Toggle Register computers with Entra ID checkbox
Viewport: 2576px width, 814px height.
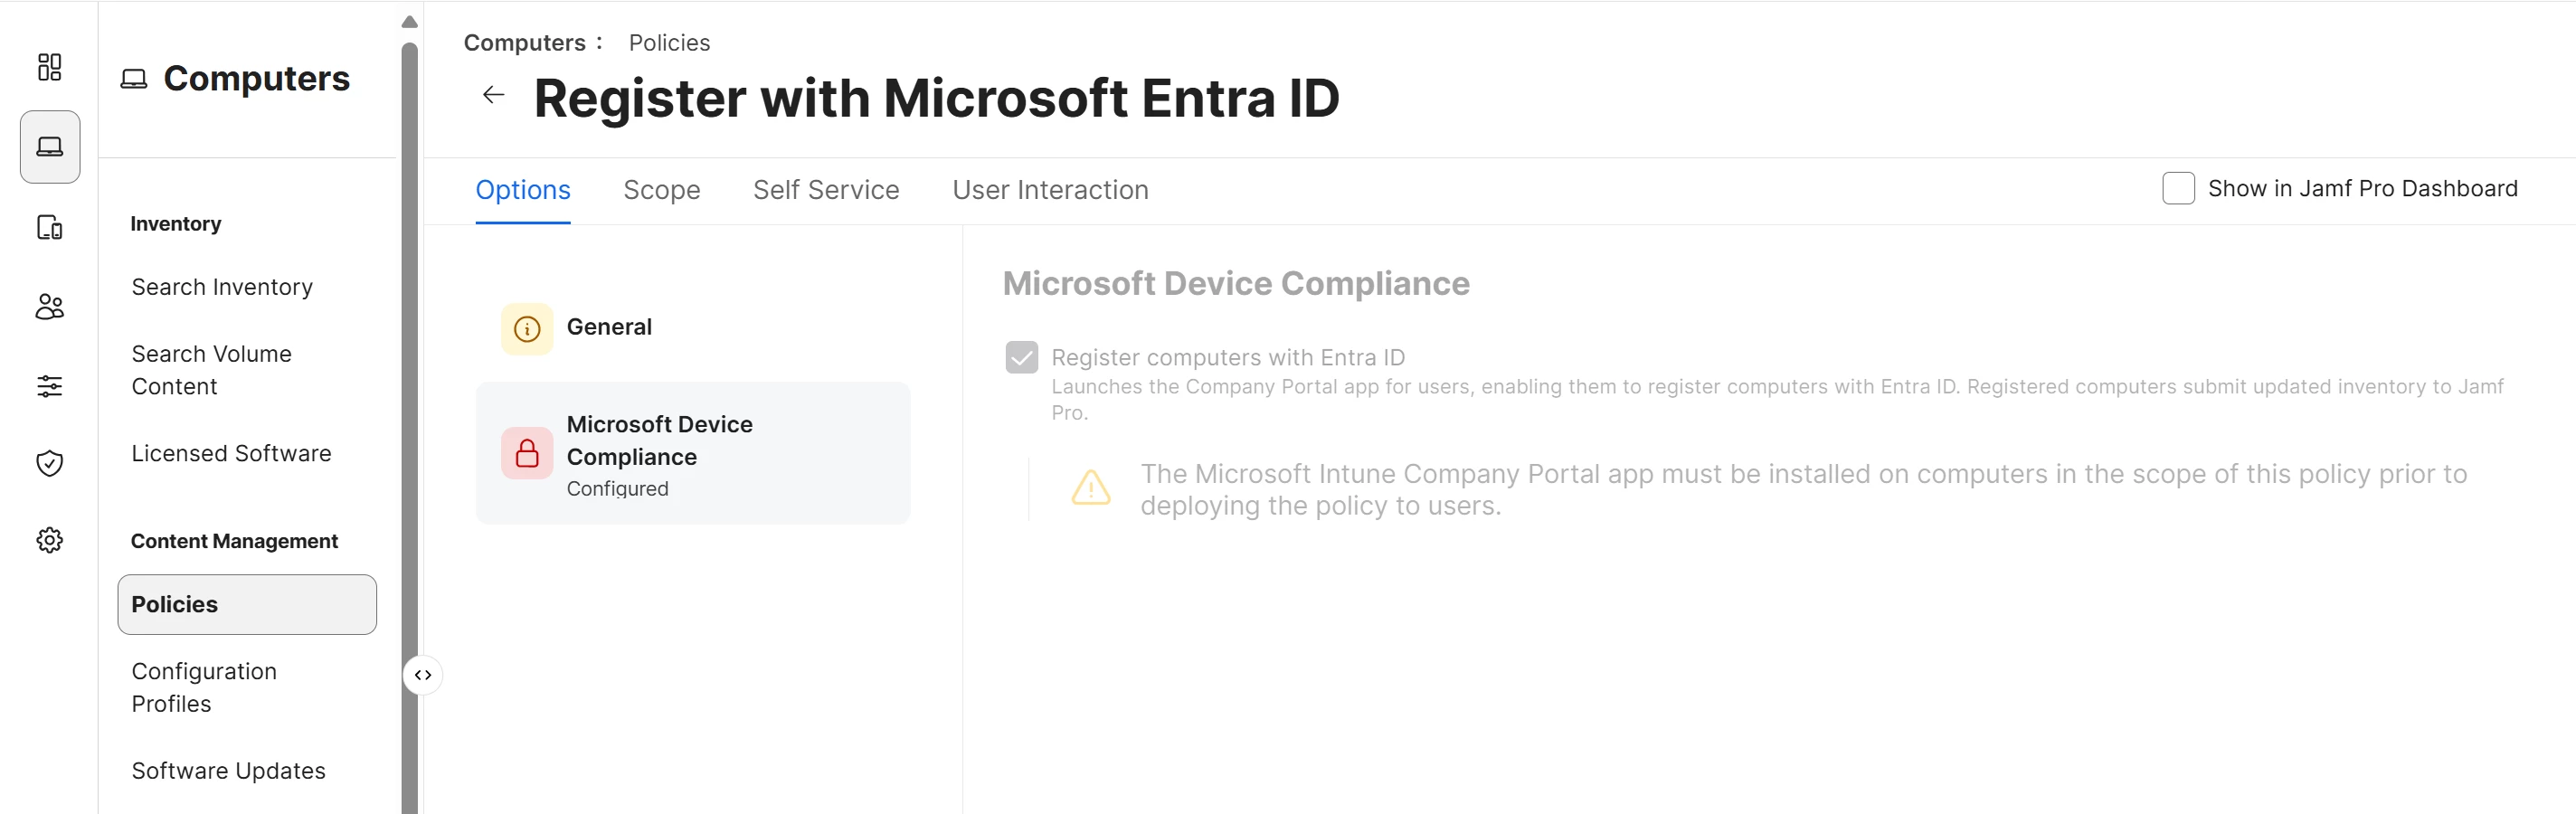(x=1022, y=357)
